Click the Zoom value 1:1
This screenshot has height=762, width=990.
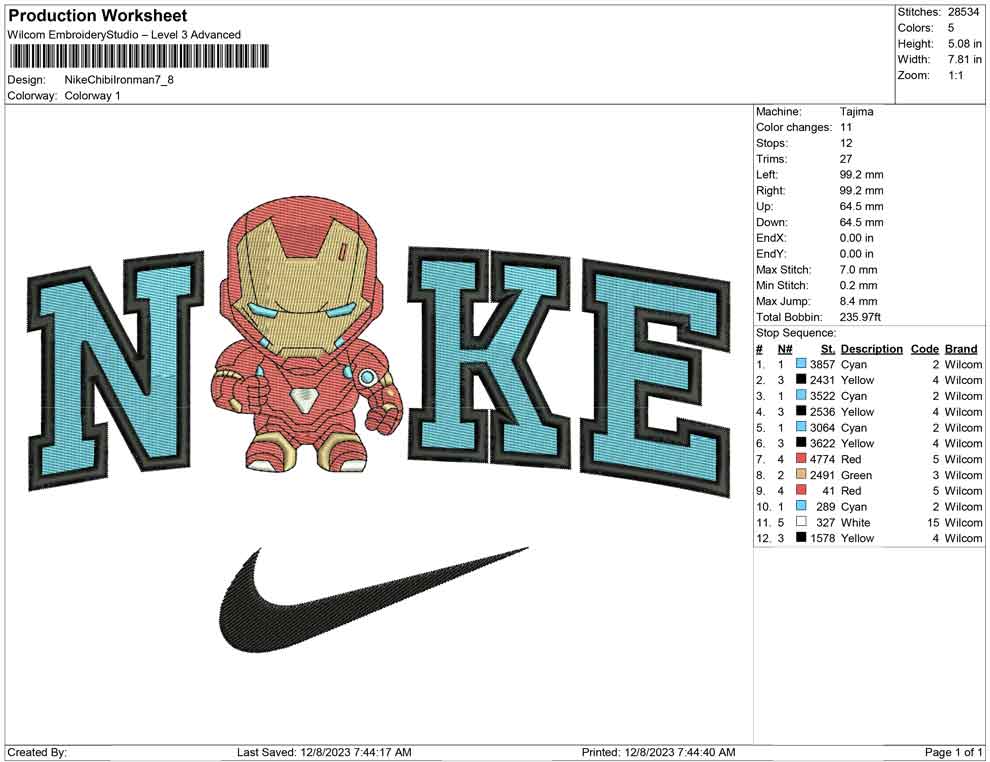[955, 75]
